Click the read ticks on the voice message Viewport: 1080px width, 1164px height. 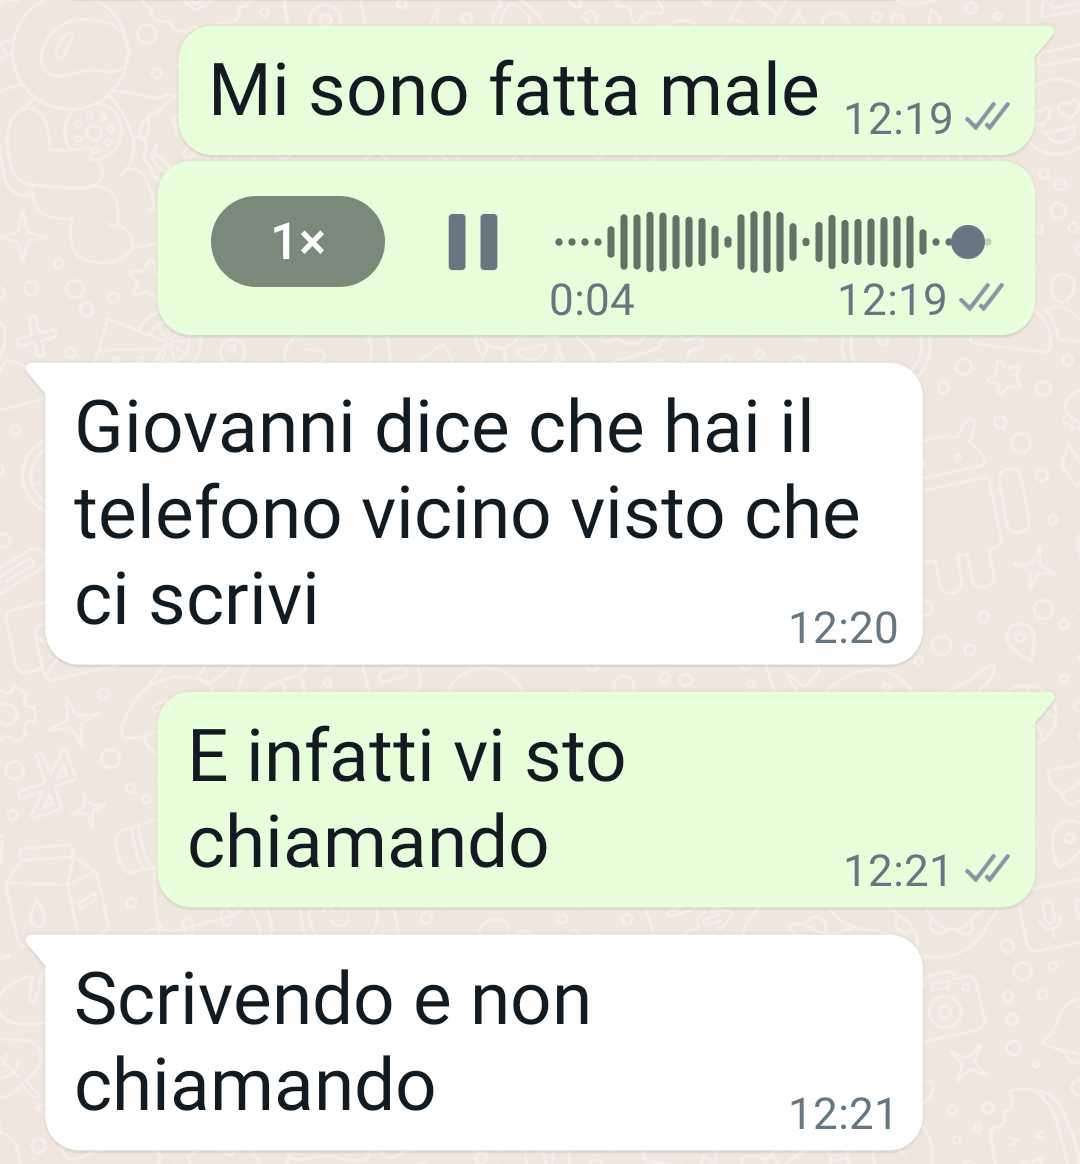pyautogui.click(x=981, y=298)
